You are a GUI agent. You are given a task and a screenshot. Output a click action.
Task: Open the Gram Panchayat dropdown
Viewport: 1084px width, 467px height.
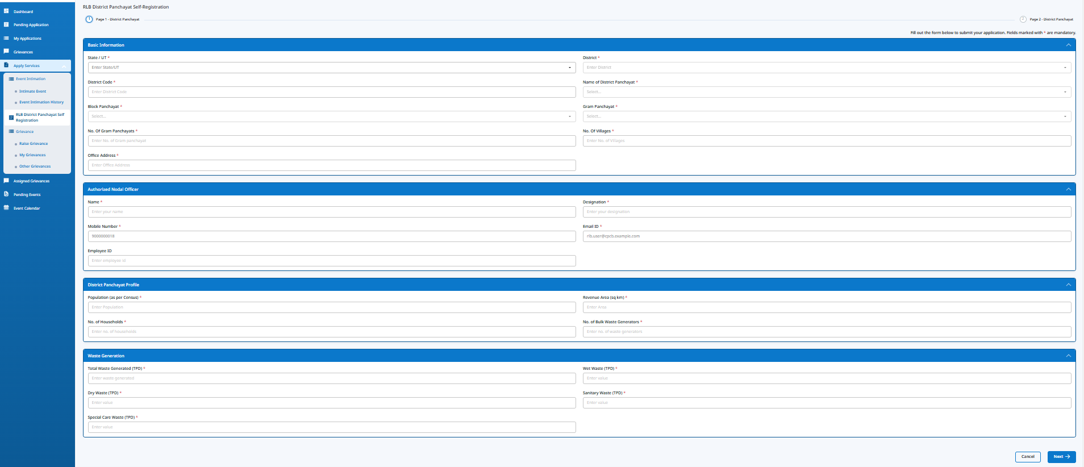pyautogui.click(x=827, y=116)
